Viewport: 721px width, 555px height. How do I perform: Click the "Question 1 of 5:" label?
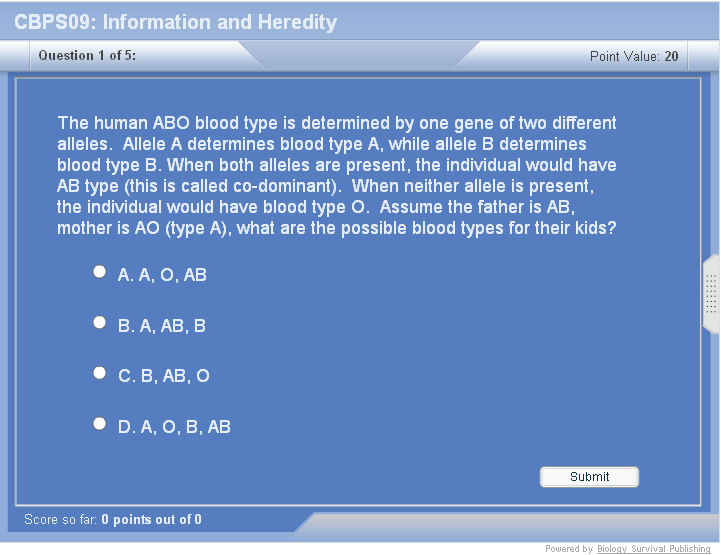pos(87,56)
